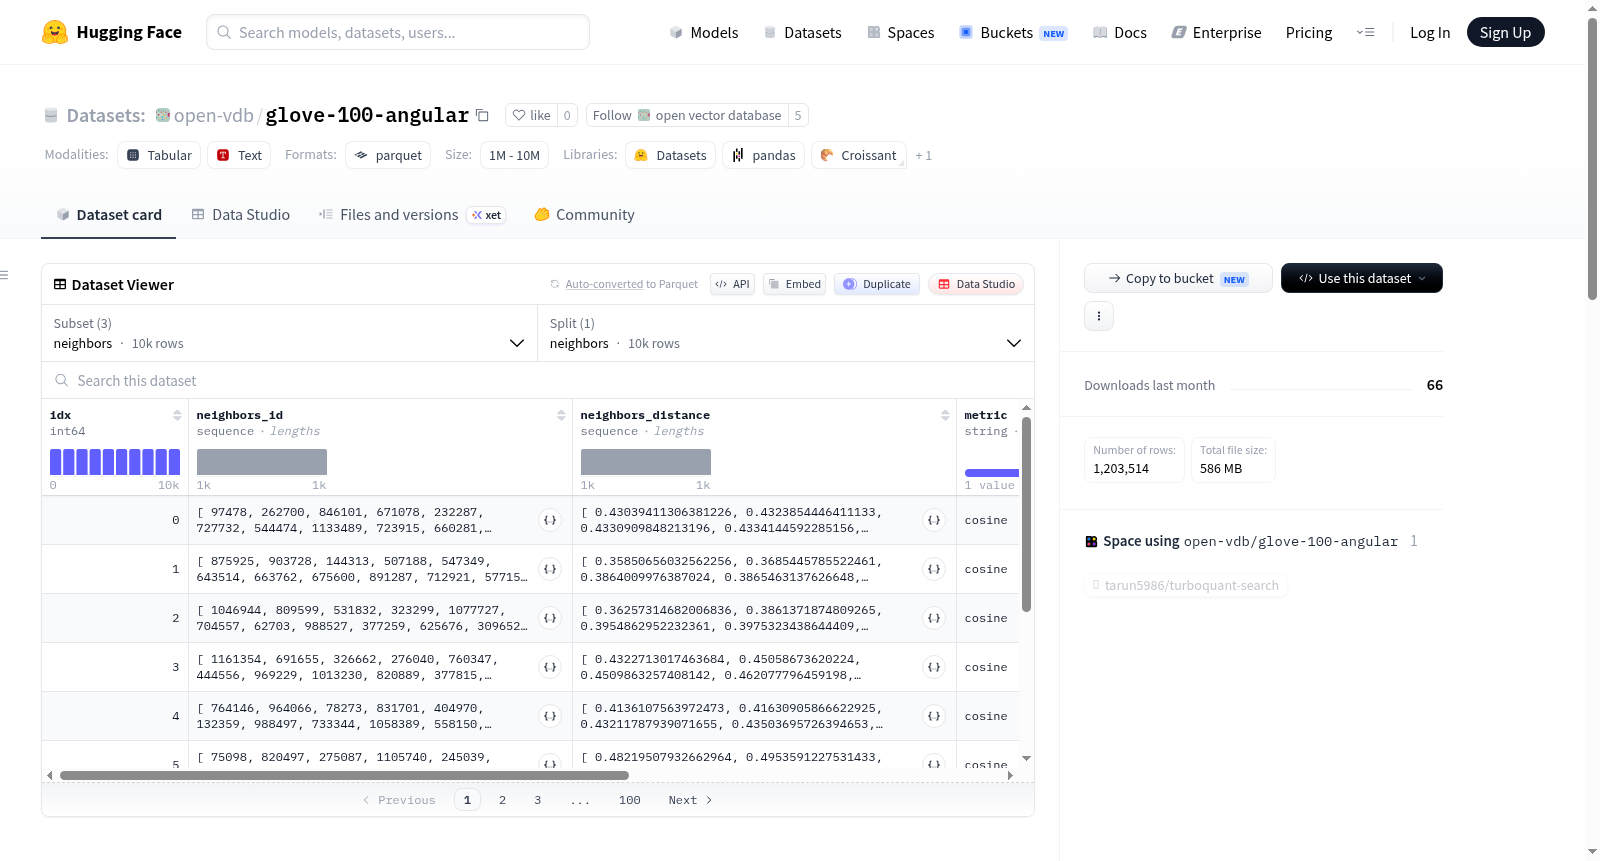Expand row 4 neighbors_distance cell value
Viewport: 1600px width, 861px height.
pyautogui.click(x=934, y=716)
